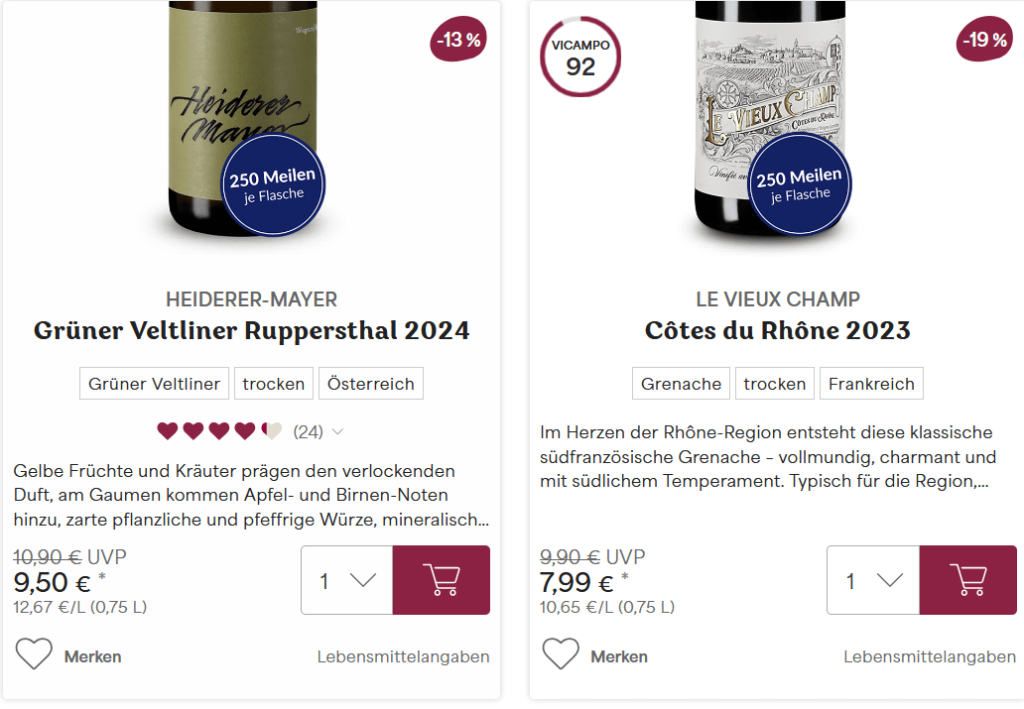
Task: Toggle heart wishlist icon for Heiderer-Mayer wine
Action: click(34, 654)
